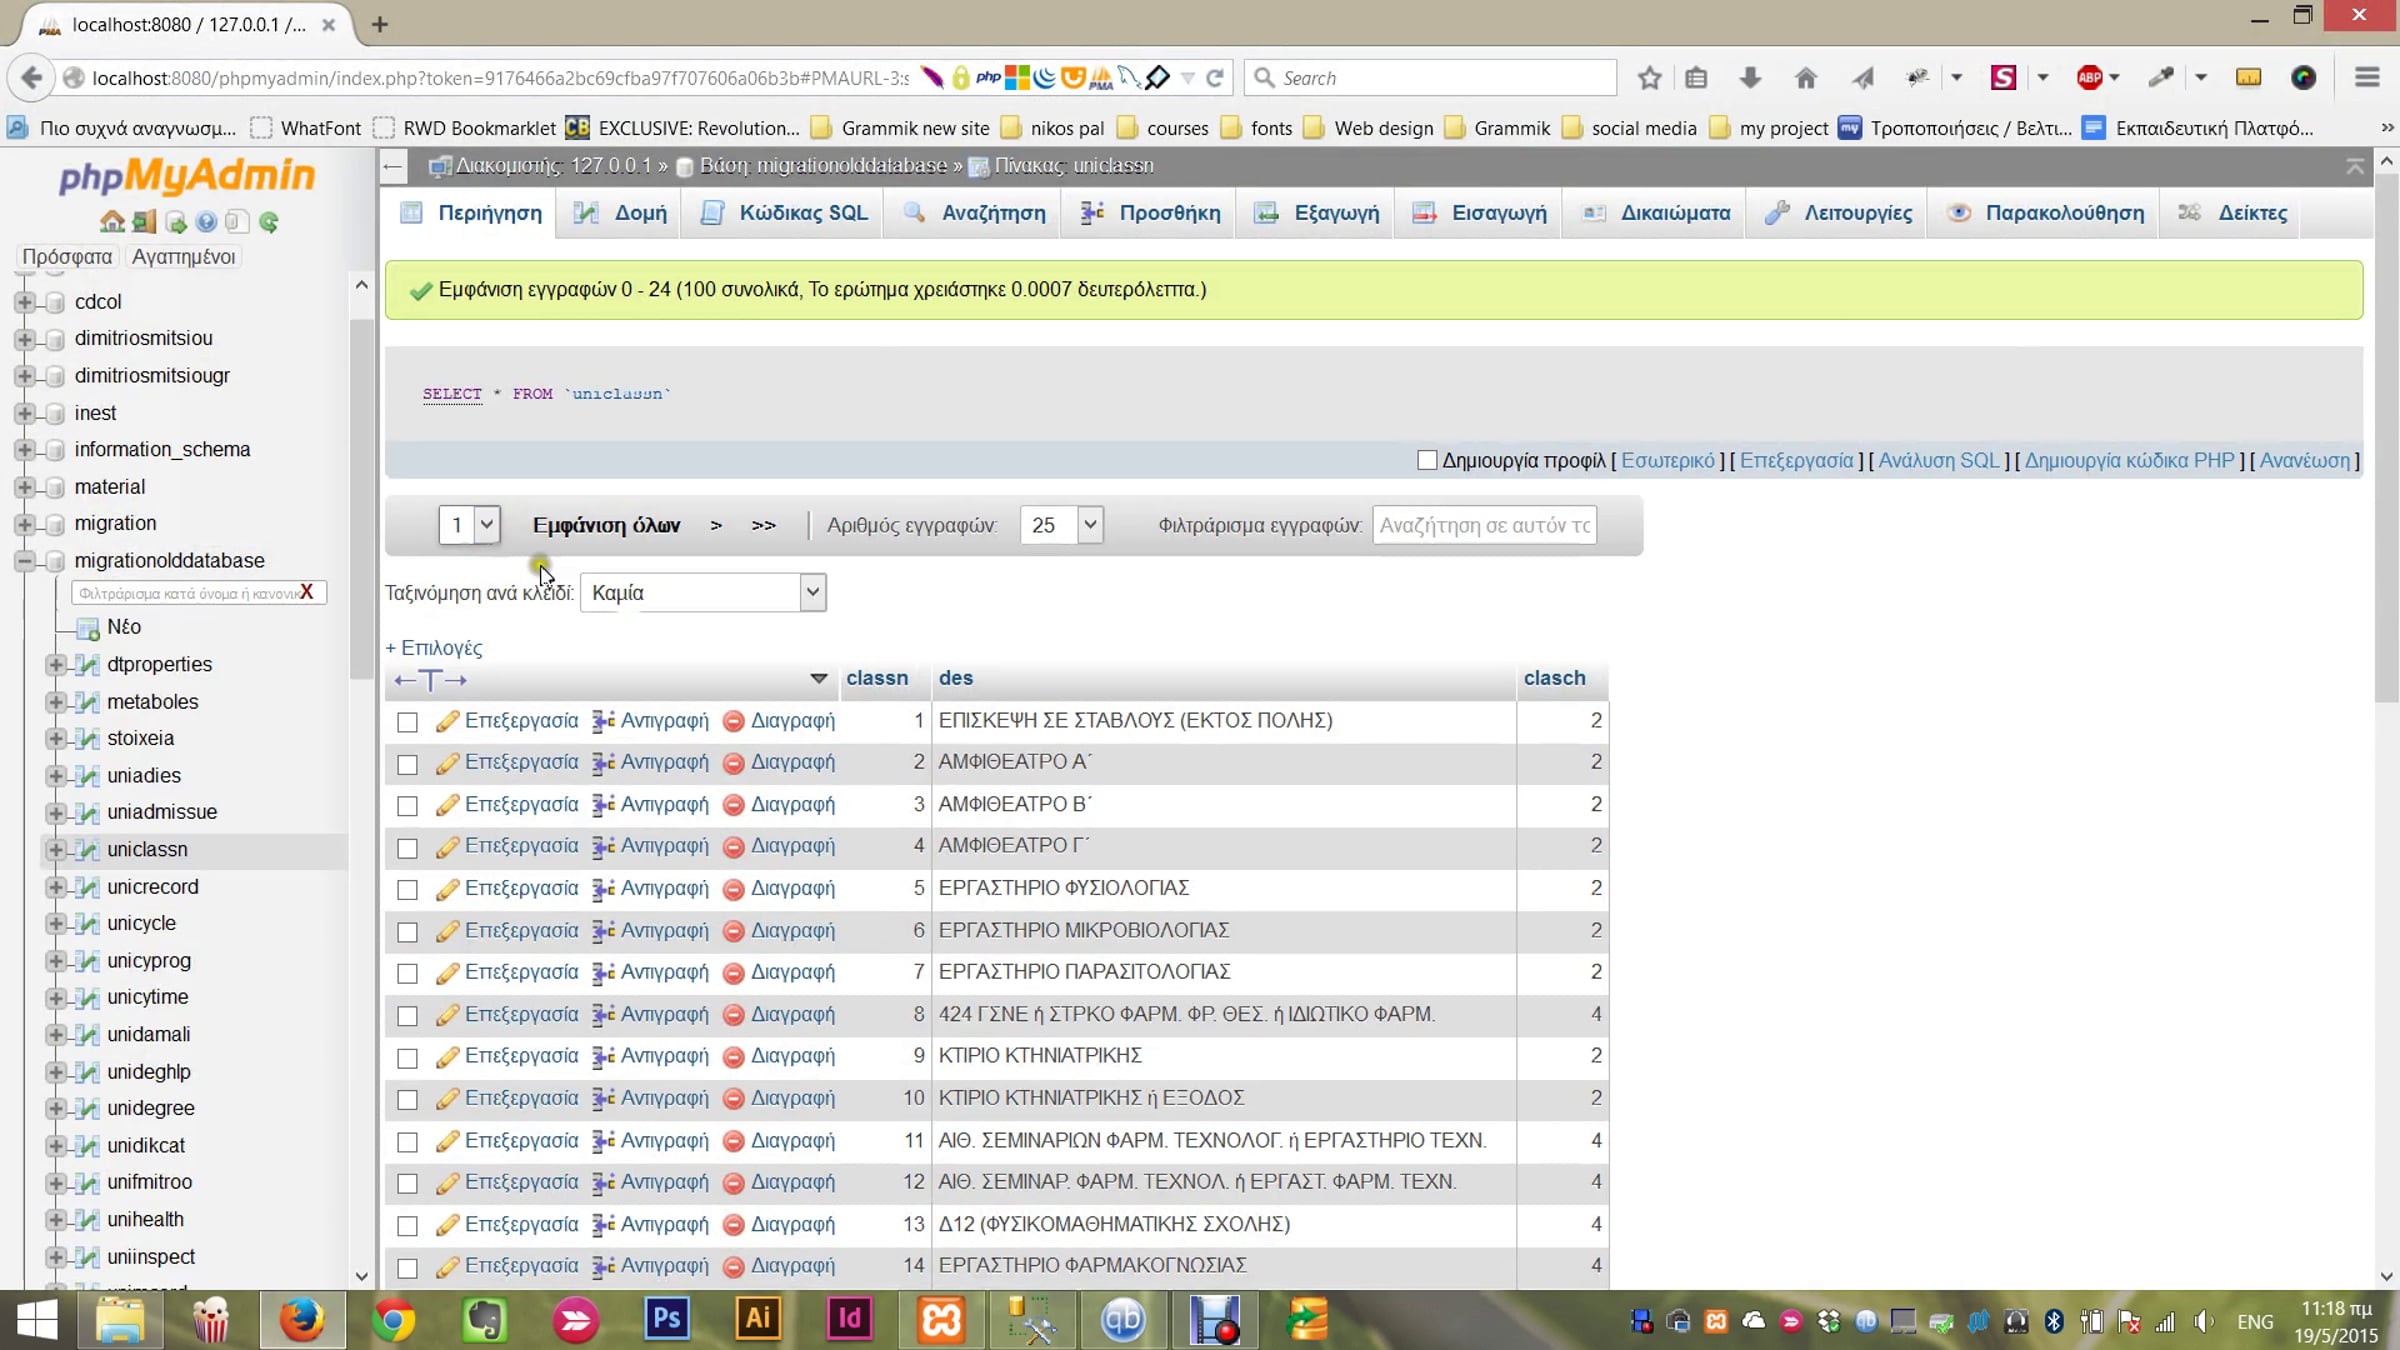Open the Αριθμός εγγραφών 25 dropdown

1061,525
